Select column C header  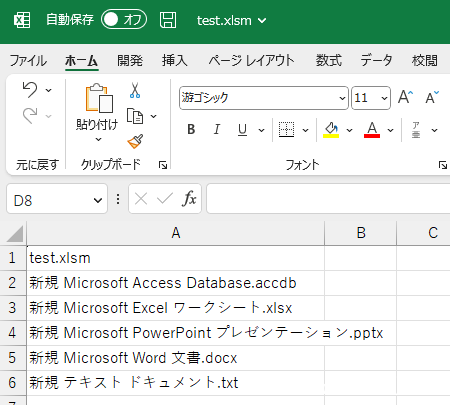(x=423, y=233)
